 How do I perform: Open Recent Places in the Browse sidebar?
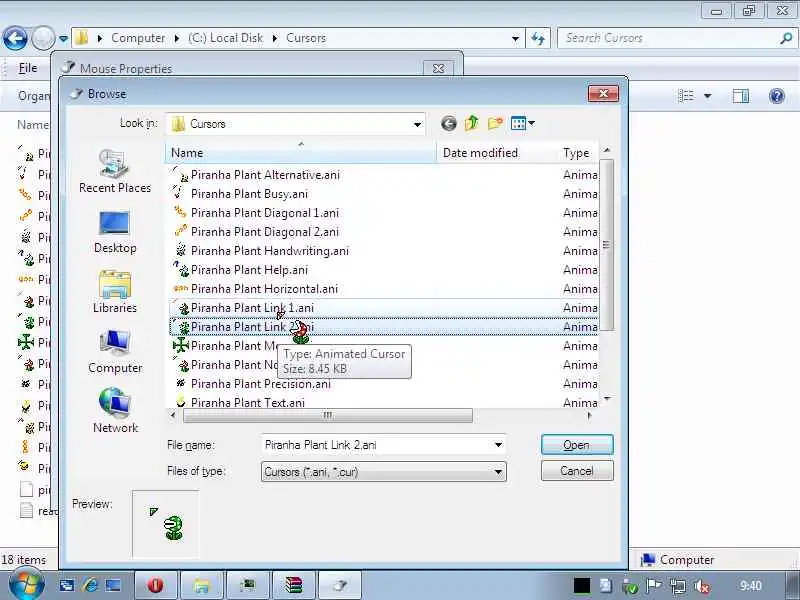115,171
